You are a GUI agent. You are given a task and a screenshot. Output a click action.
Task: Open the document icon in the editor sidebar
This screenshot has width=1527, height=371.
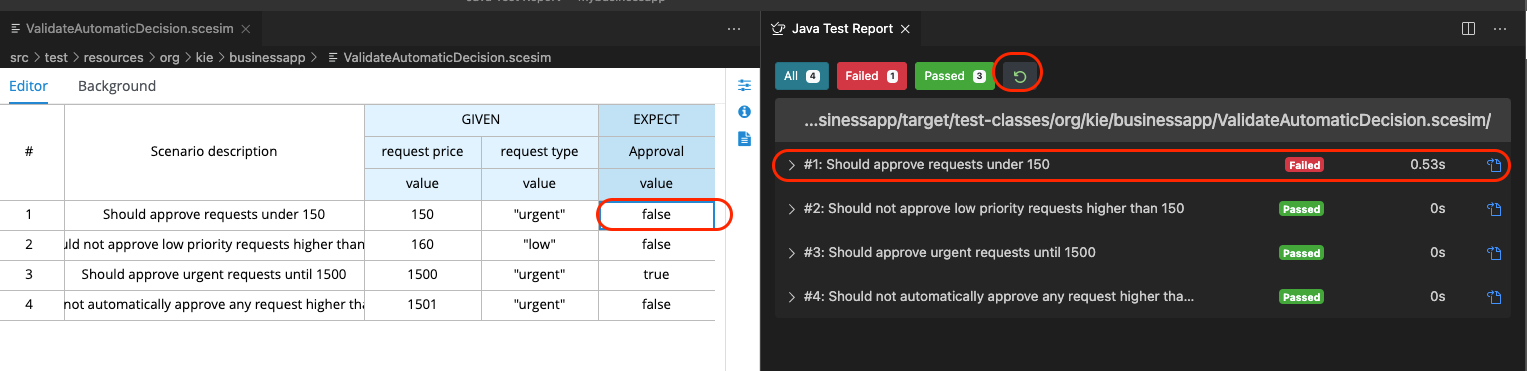point(744,138)
